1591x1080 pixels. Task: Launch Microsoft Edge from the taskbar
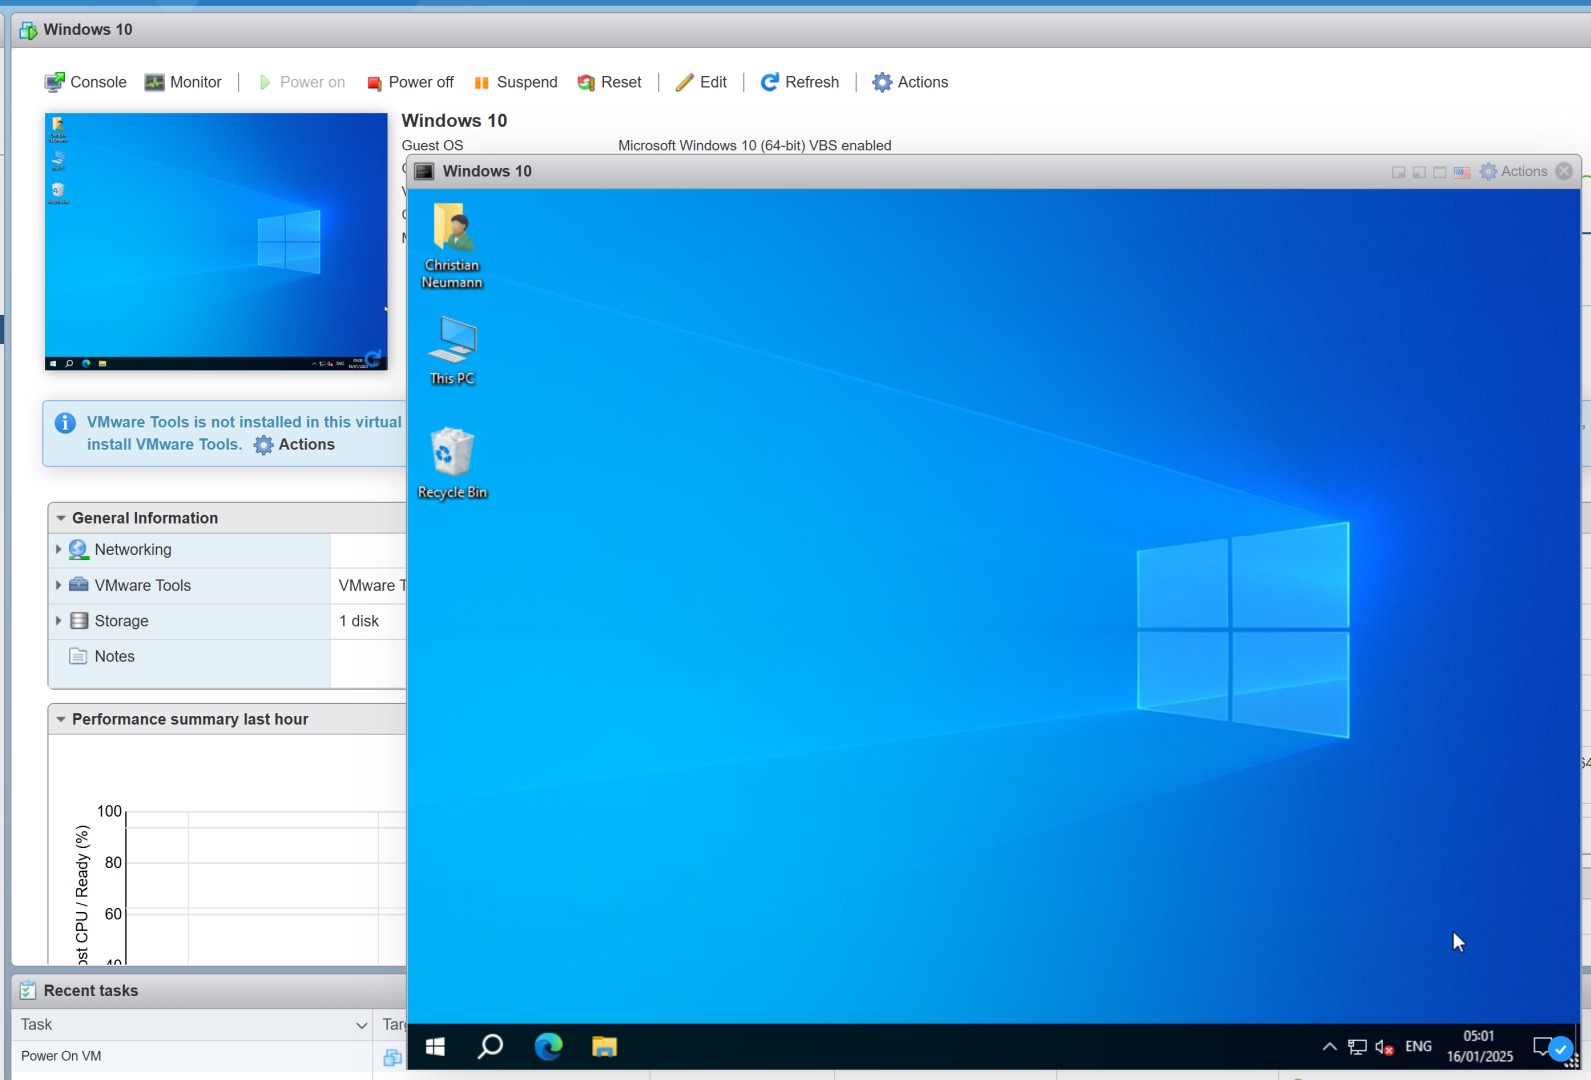548,1047
